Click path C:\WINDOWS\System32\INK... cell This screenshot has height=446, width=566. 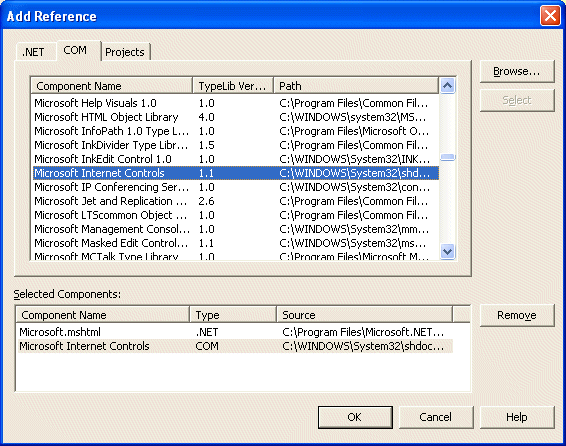[x=354, y=159]
